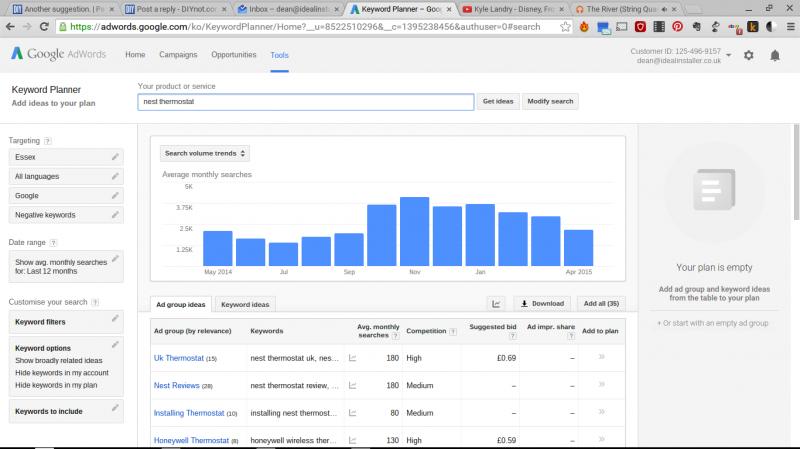
Task: Switch to the Keyword ideas tab
Action: pyautogui.click(x=245, y=304)
